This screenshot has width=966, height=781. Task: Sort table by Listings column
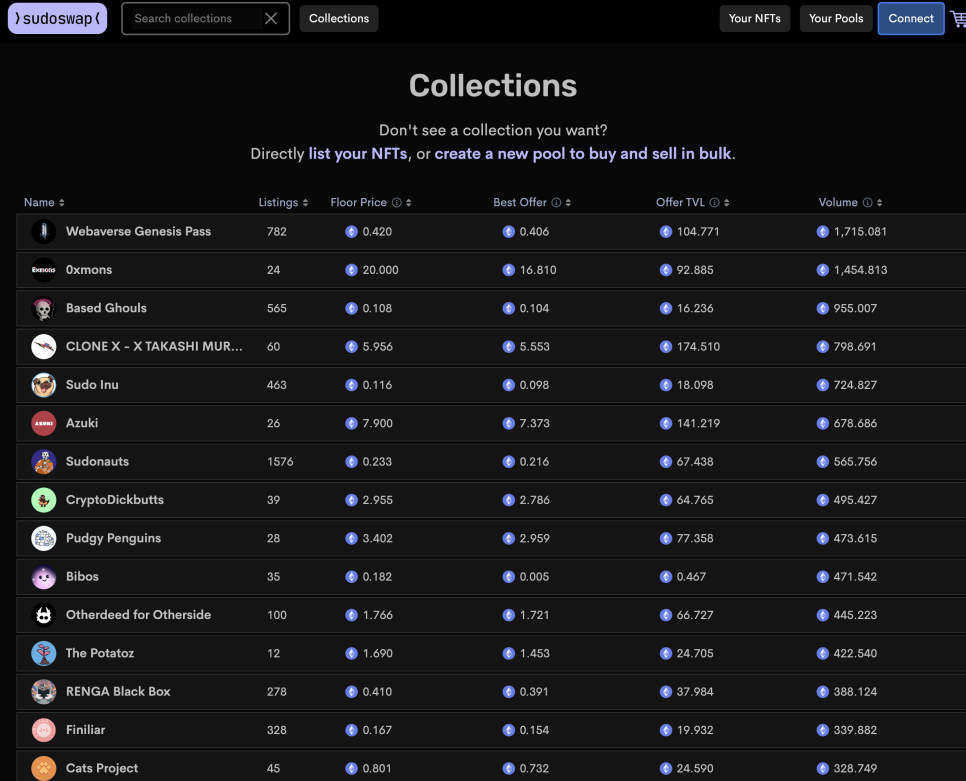[x=283, y=202]
